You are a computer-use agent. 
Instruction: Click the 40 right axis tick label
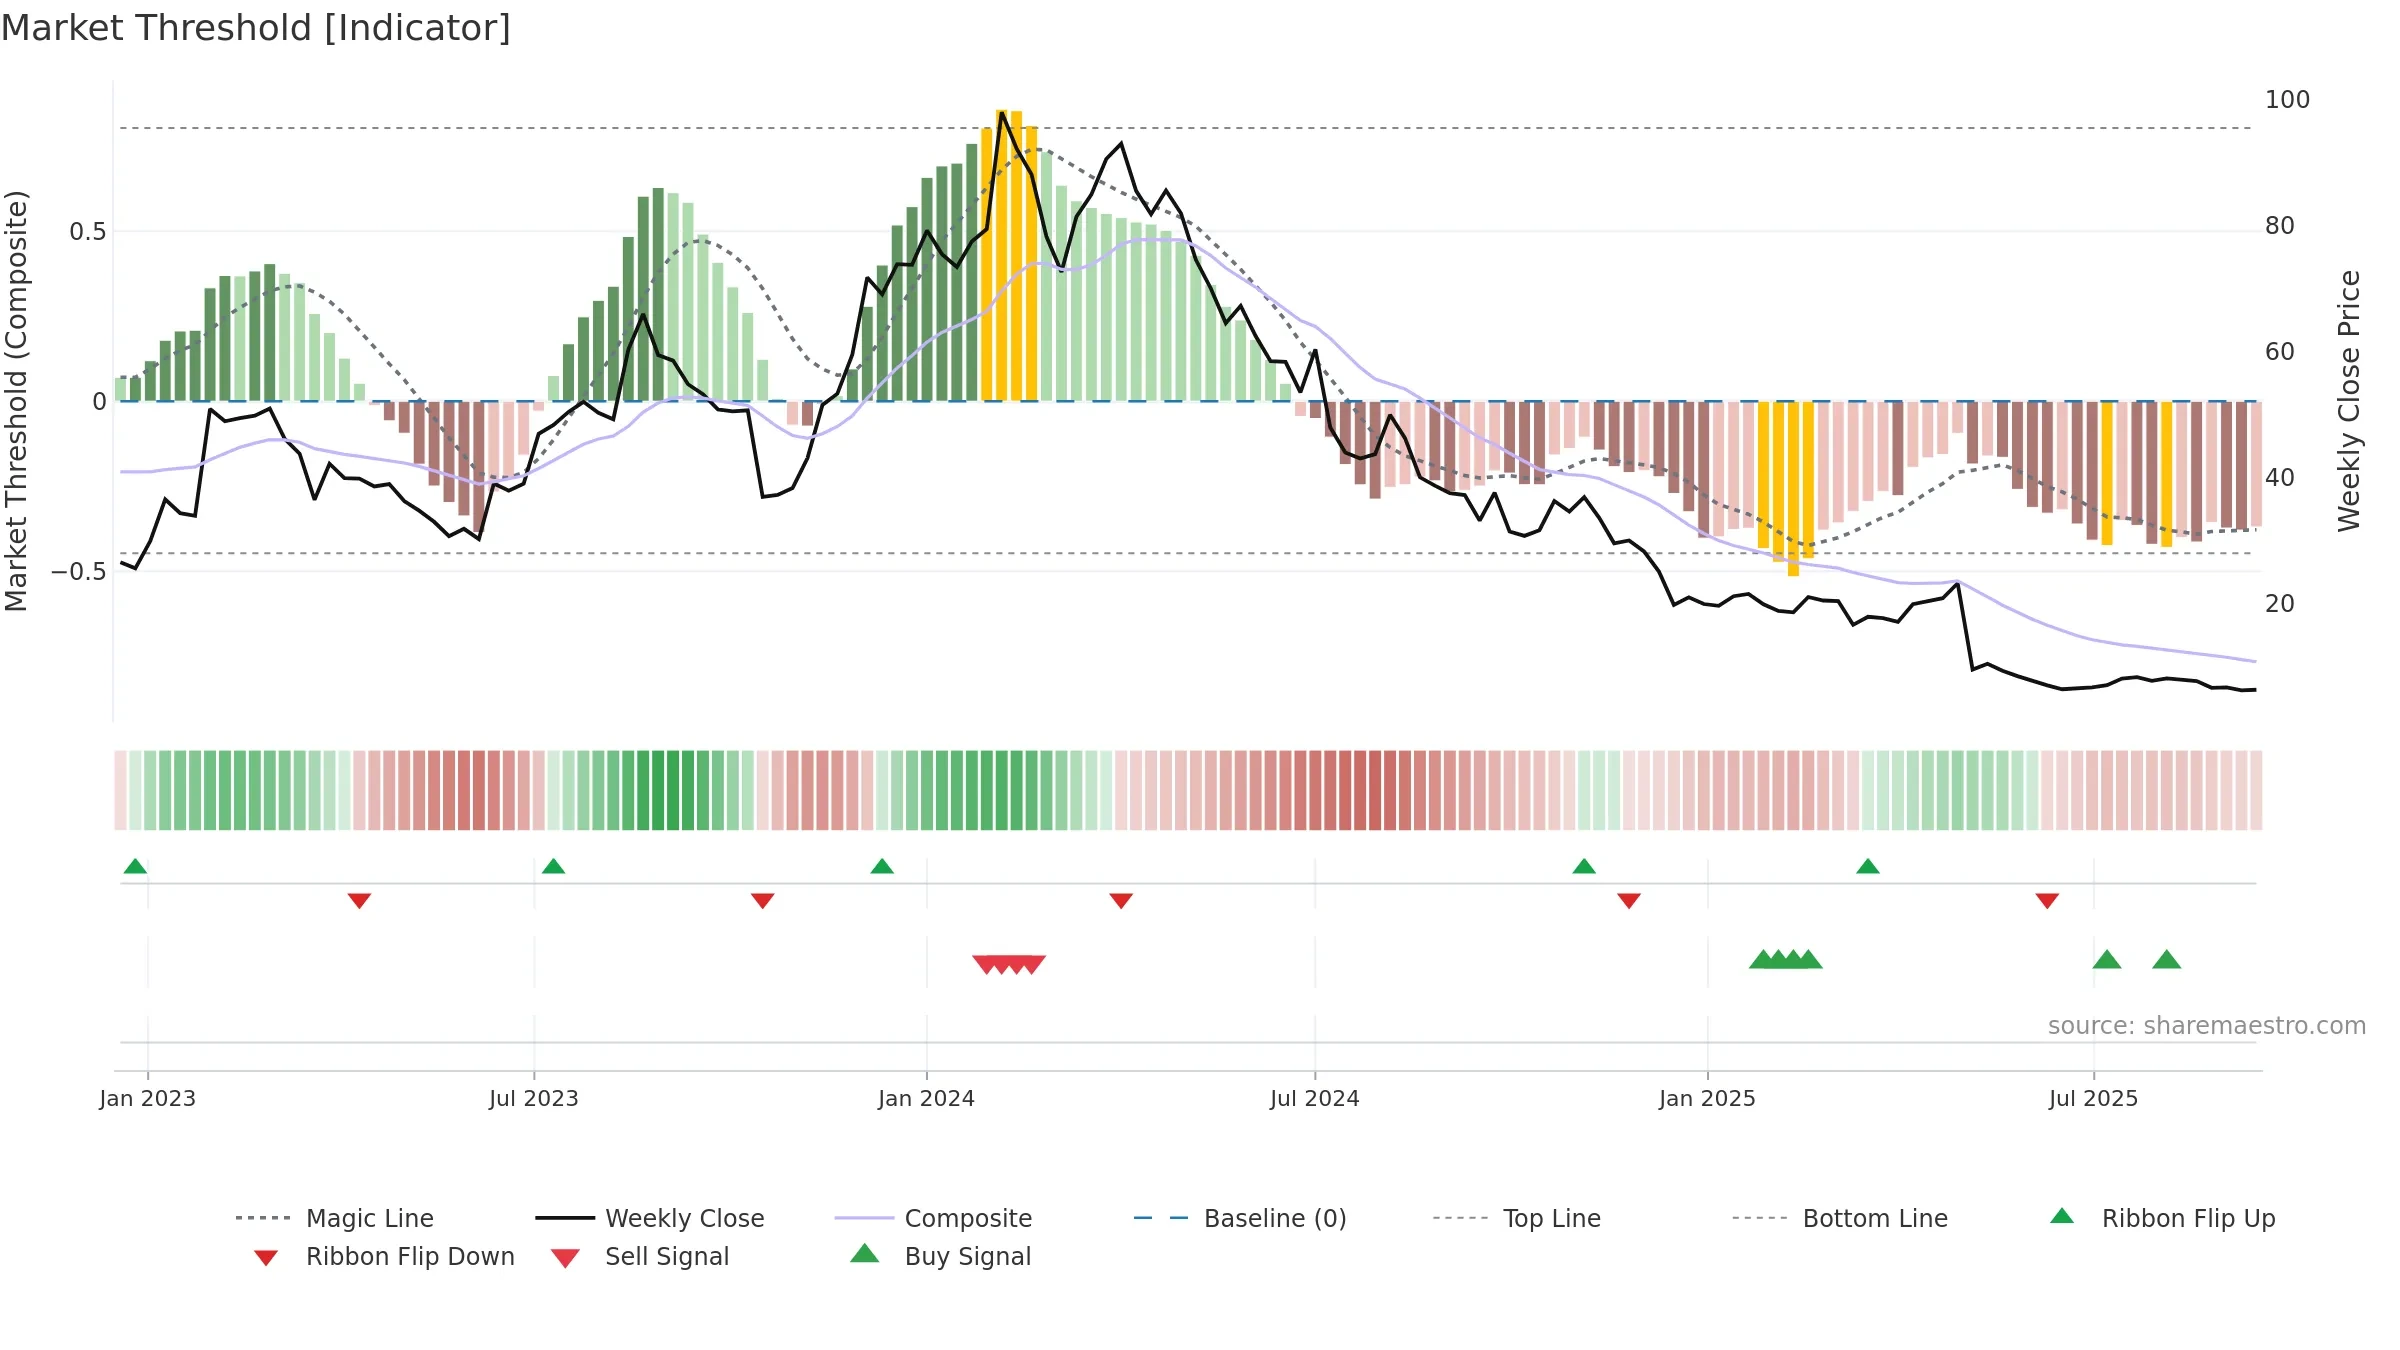[x=2280, y=478]
